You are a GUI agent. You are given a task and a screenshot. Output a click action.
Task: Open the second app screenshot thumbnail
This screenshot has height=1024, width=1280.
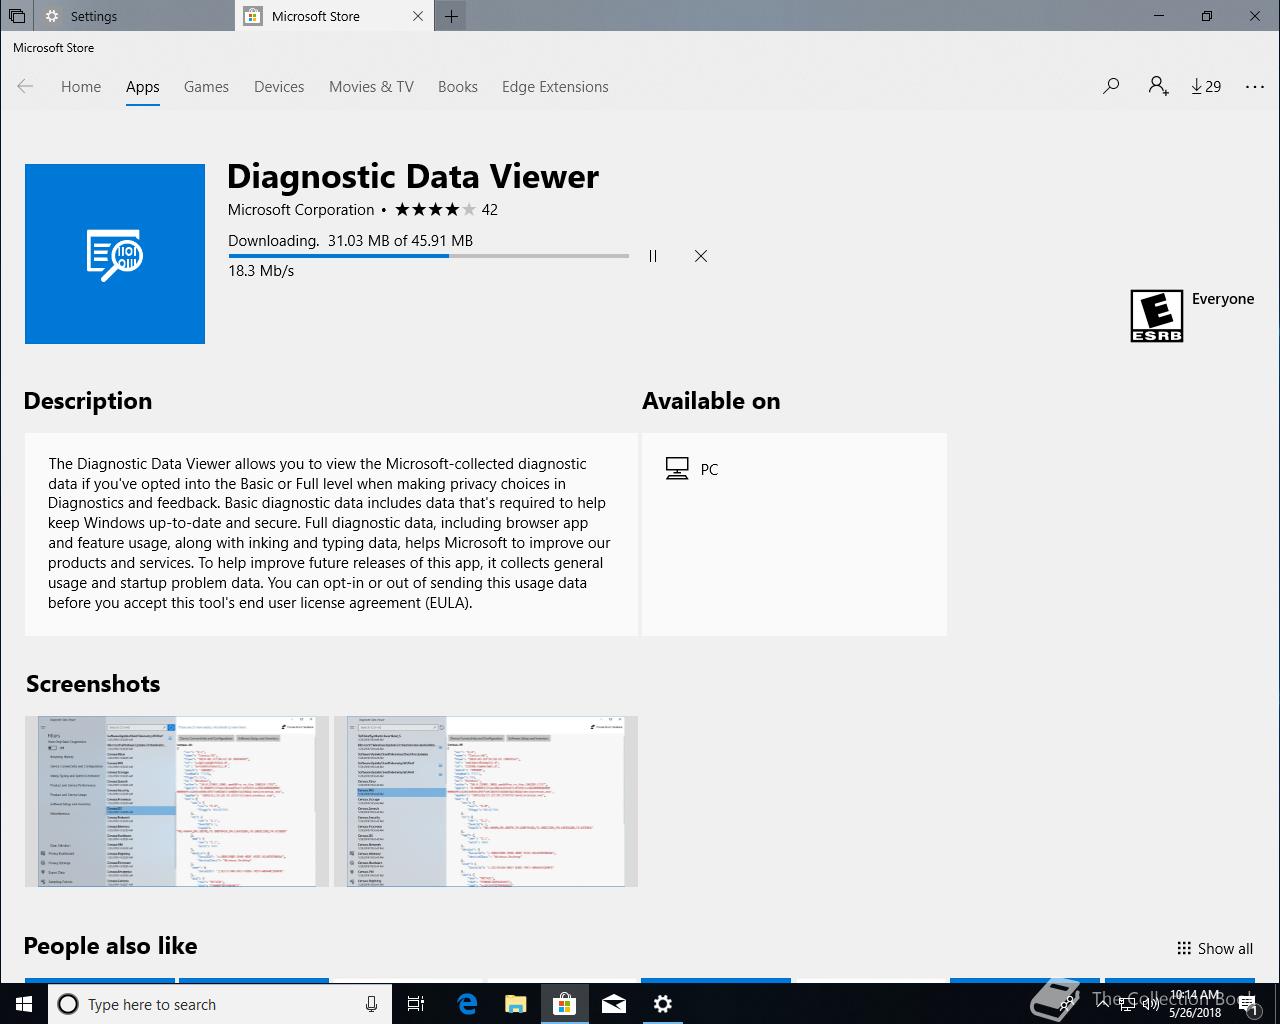click(486, 801)
